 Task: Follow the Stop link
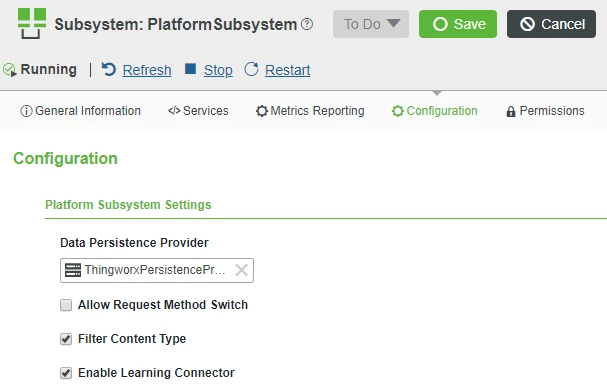tap(218, 70)
